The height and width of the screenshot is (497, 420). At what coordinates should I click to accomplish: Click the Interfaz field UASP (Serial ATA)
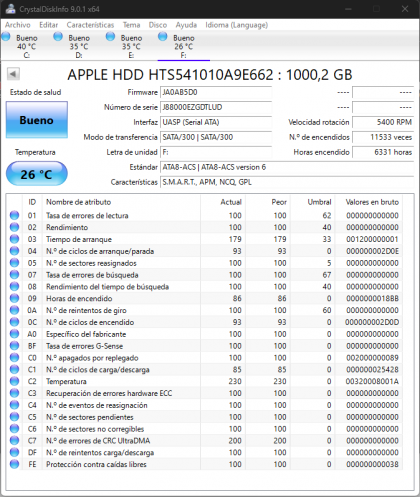pos(216,122)
